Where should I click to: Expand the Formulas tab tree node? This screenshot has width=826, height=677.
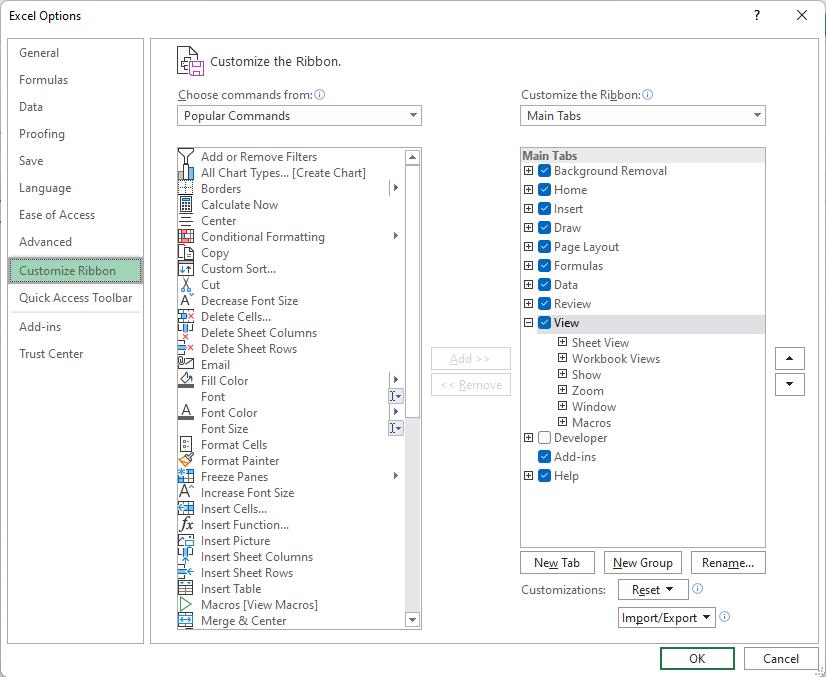tap(528, 266)
